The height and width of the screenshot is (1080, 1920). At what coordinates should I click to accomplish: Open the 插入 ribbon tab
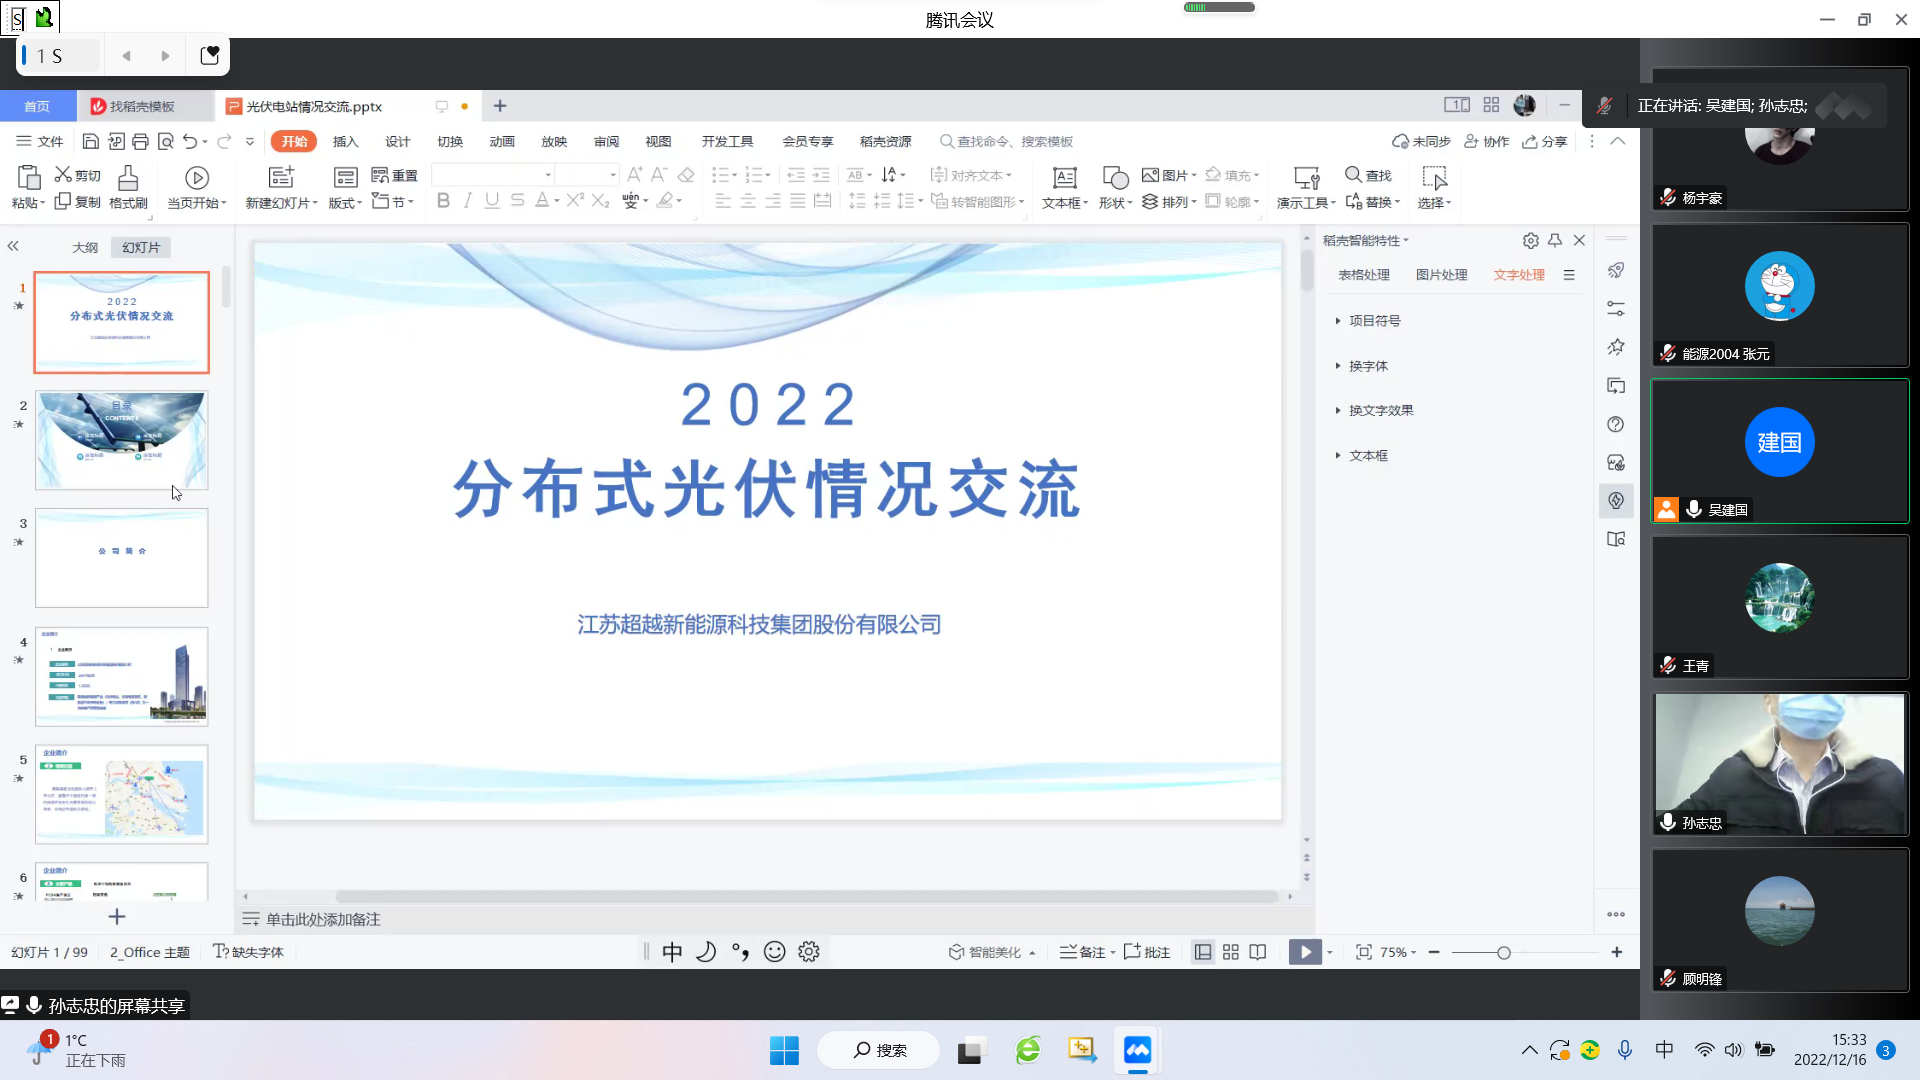click(345, 141)
